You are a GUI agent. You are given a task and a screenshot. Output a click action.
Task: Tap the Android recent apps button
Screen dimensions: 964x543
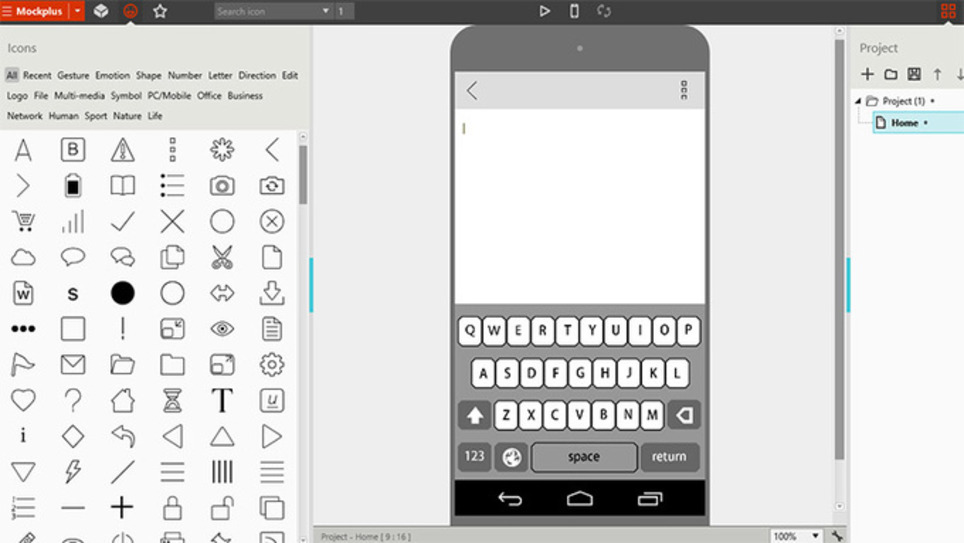click(650, 499)
